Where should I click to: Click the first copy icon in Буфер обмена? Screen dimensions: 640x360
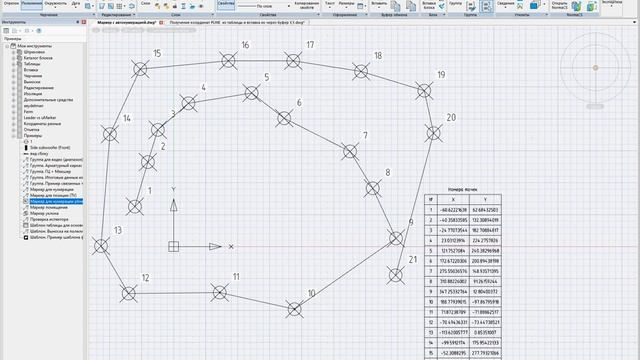pyautogui.click(x=395, y=6)
